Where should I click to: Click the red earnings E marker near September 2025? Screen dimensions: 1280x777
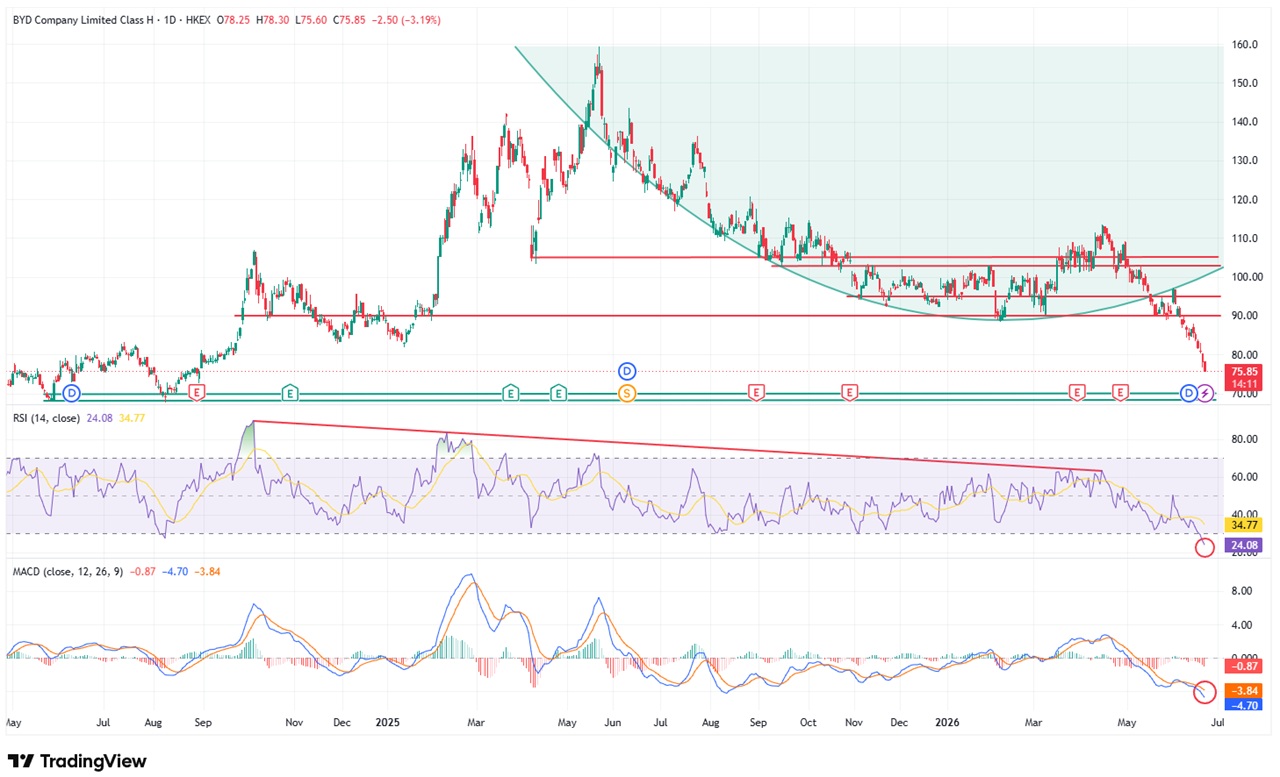click(756, 392)
